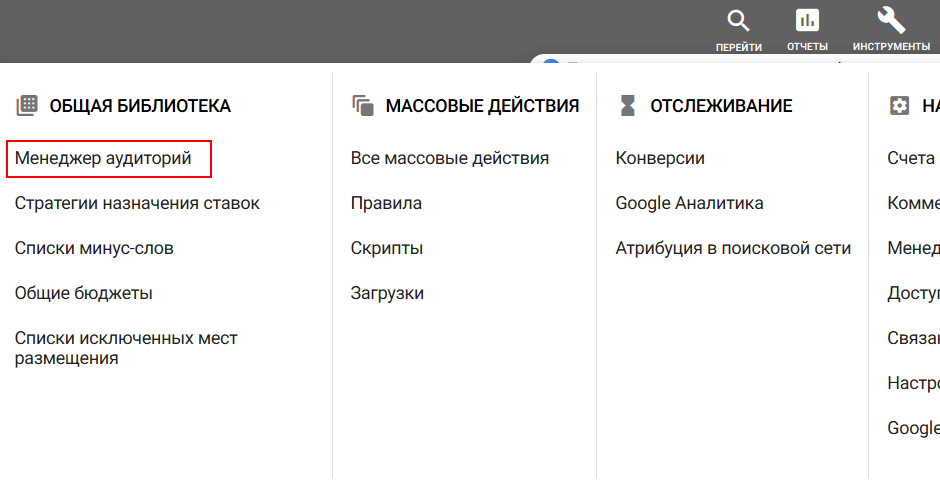
Task: Go to Общие бюджеты
Action: tap(83, 293)
